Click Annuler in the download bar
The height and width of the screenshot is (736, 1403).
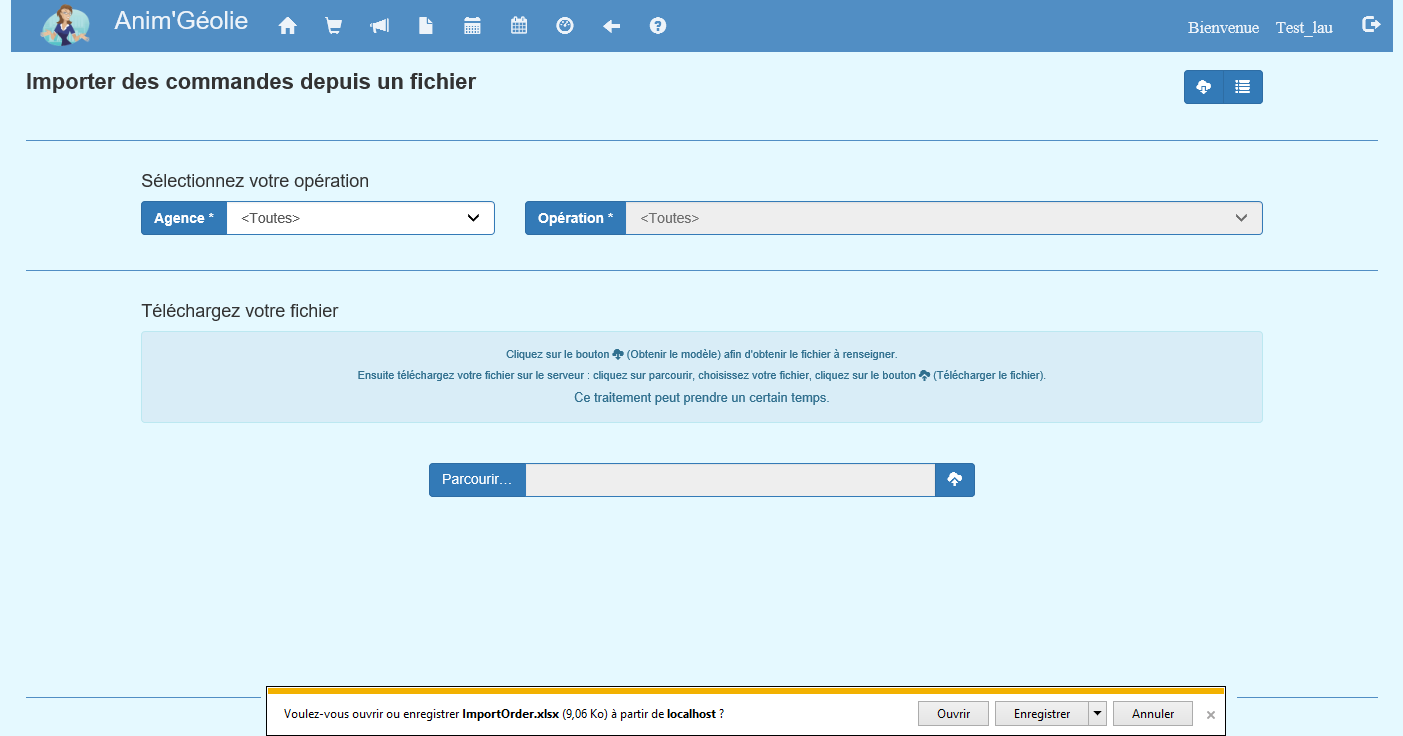(x=1152, y=714)
